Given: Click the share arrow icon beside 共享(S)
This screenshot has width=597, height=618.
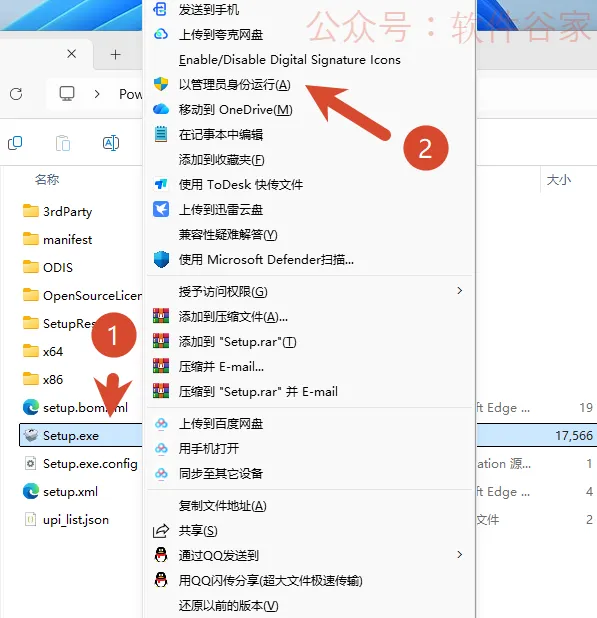Looking at the screenshot, I should 161,531.
